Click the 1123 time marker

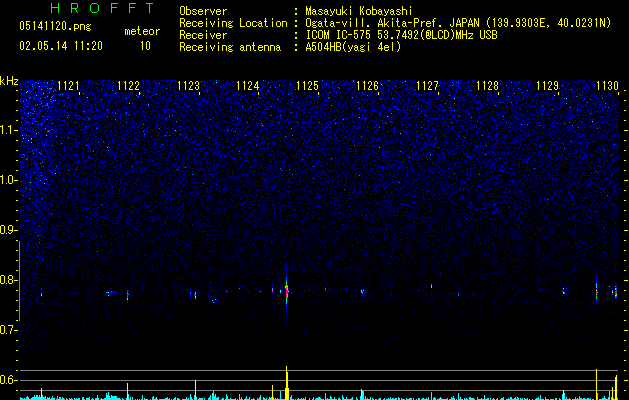point(189,86)
